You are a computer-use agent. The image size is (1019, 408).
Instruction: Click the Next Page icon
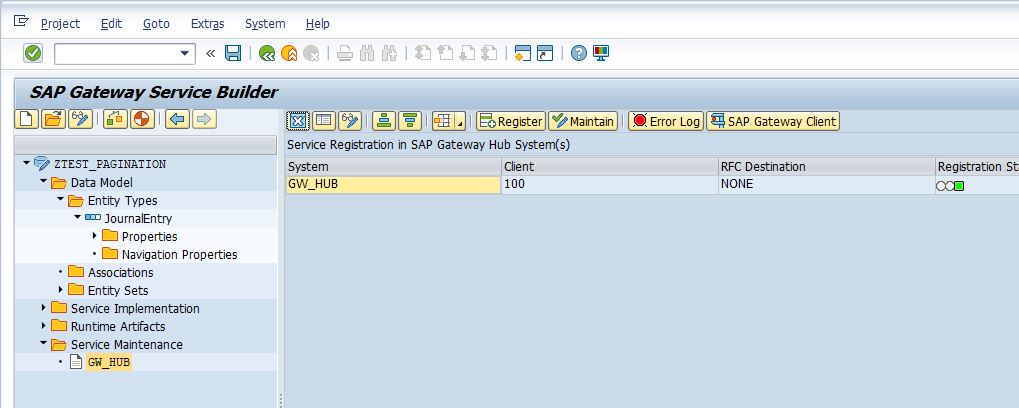pyautogui.click(x=467, y=53)
